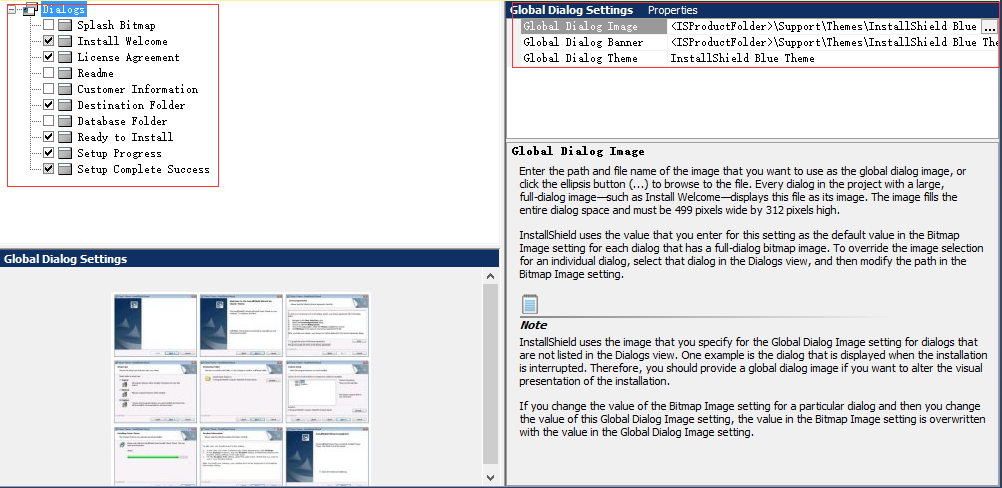Uncheck the Install Welcome checkbox
Viewport: 1002px width, 488px height.
pyautogui.click(x=49, y=41)
